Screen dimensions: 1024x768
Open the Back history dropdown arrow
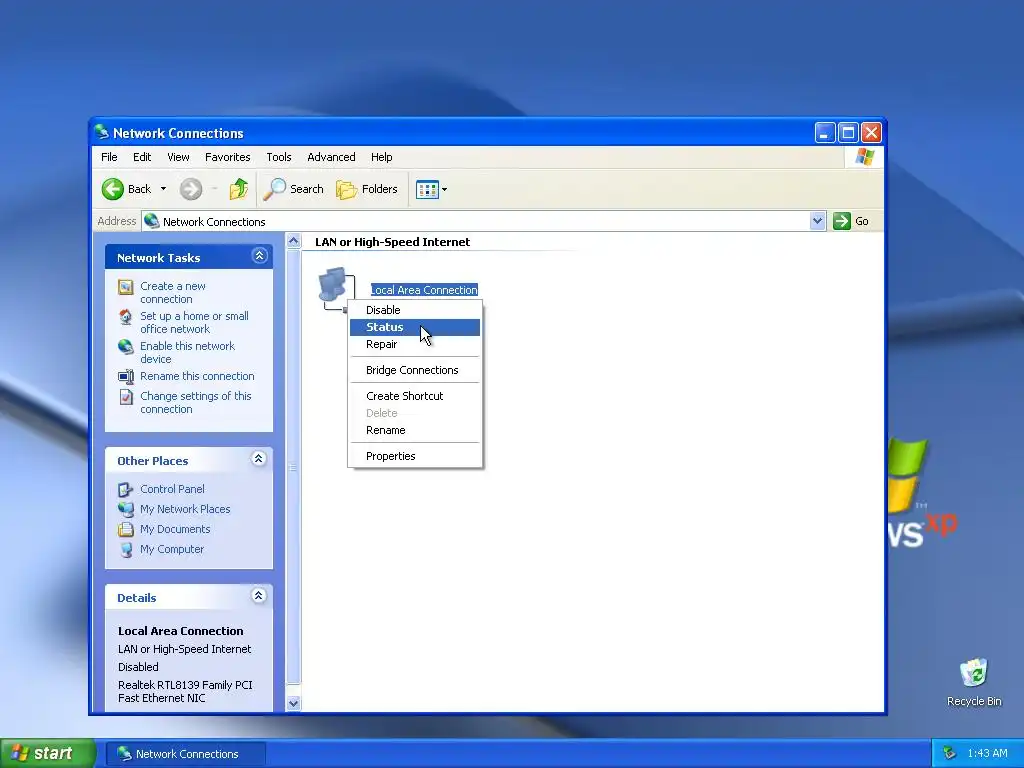163,189
